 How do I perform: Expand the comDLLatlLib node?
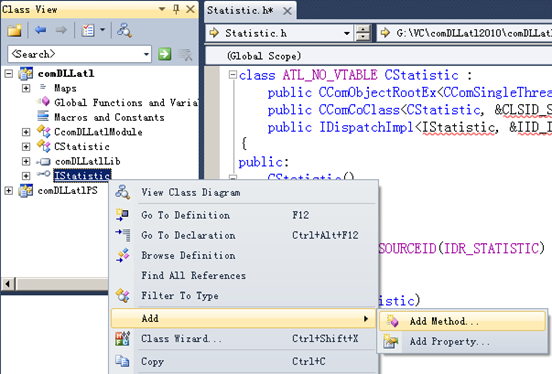26,161
